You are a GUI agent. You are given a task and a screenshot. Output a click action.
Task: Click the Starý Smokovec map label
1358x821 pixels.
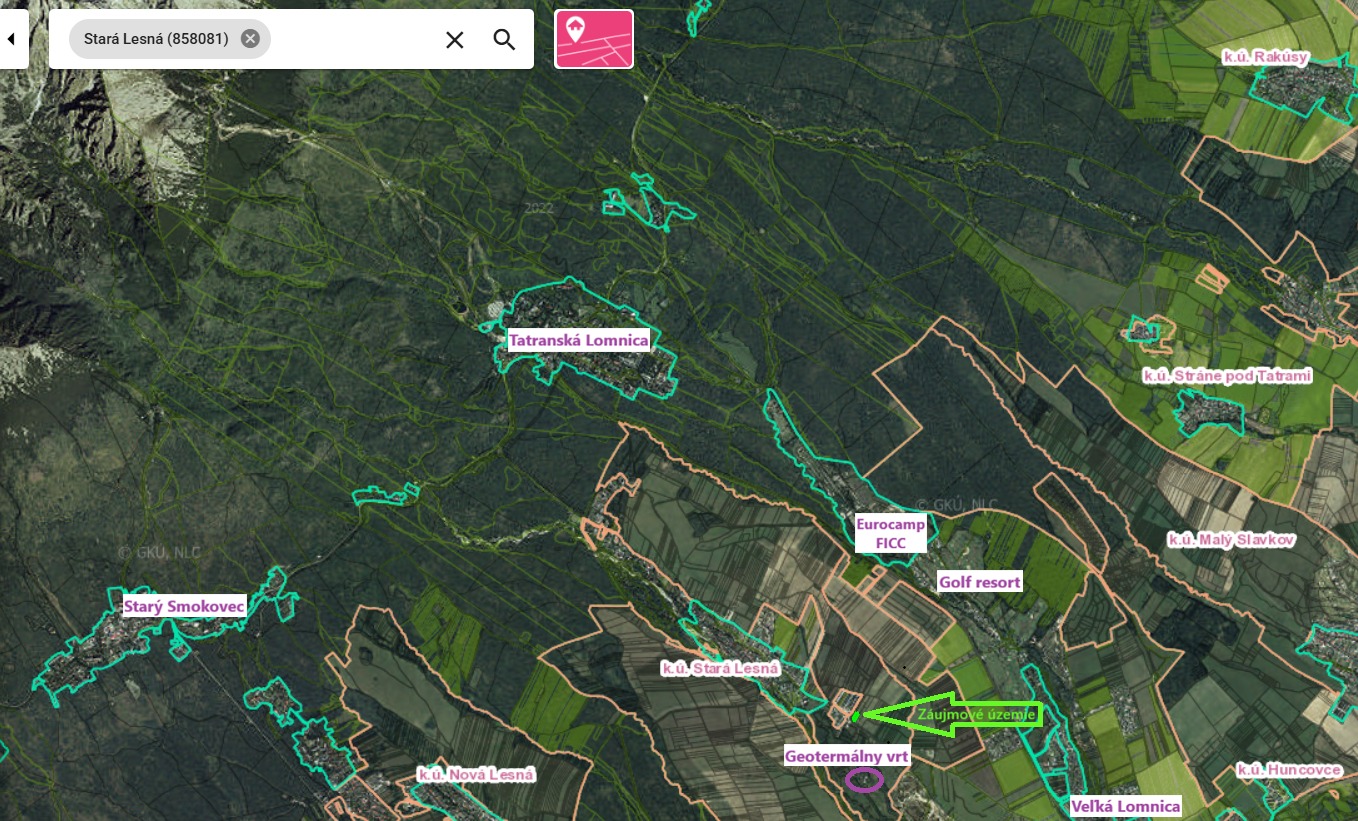(184, 606)
